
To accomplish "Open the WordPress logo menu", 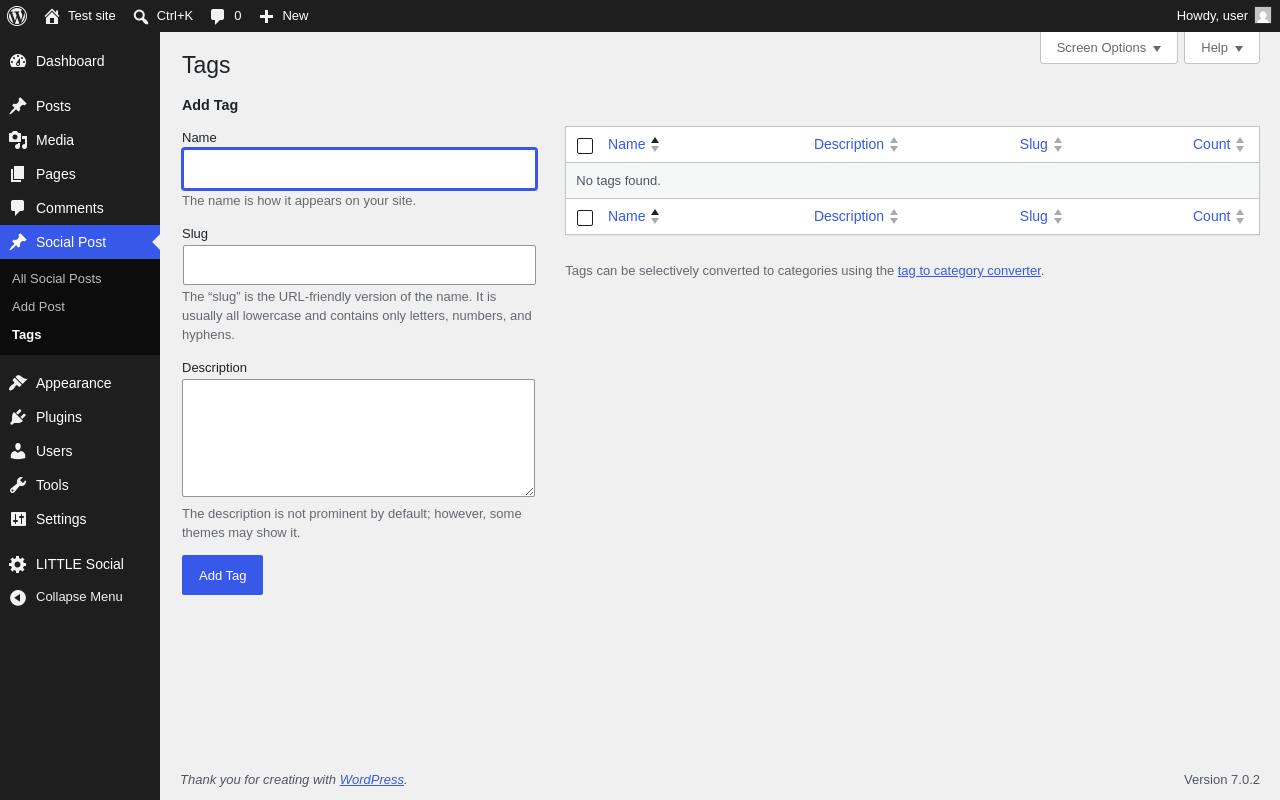I will 17,16.
